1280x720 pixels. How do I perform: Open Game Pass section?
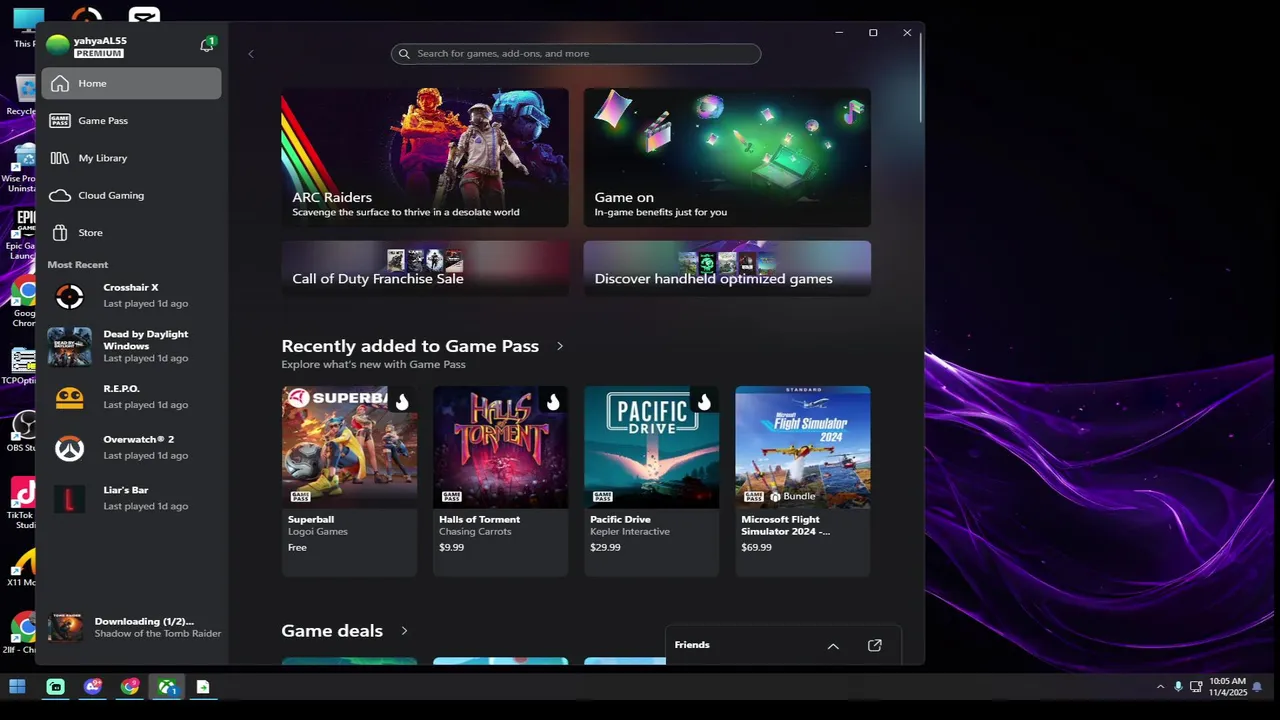[132, 121]
